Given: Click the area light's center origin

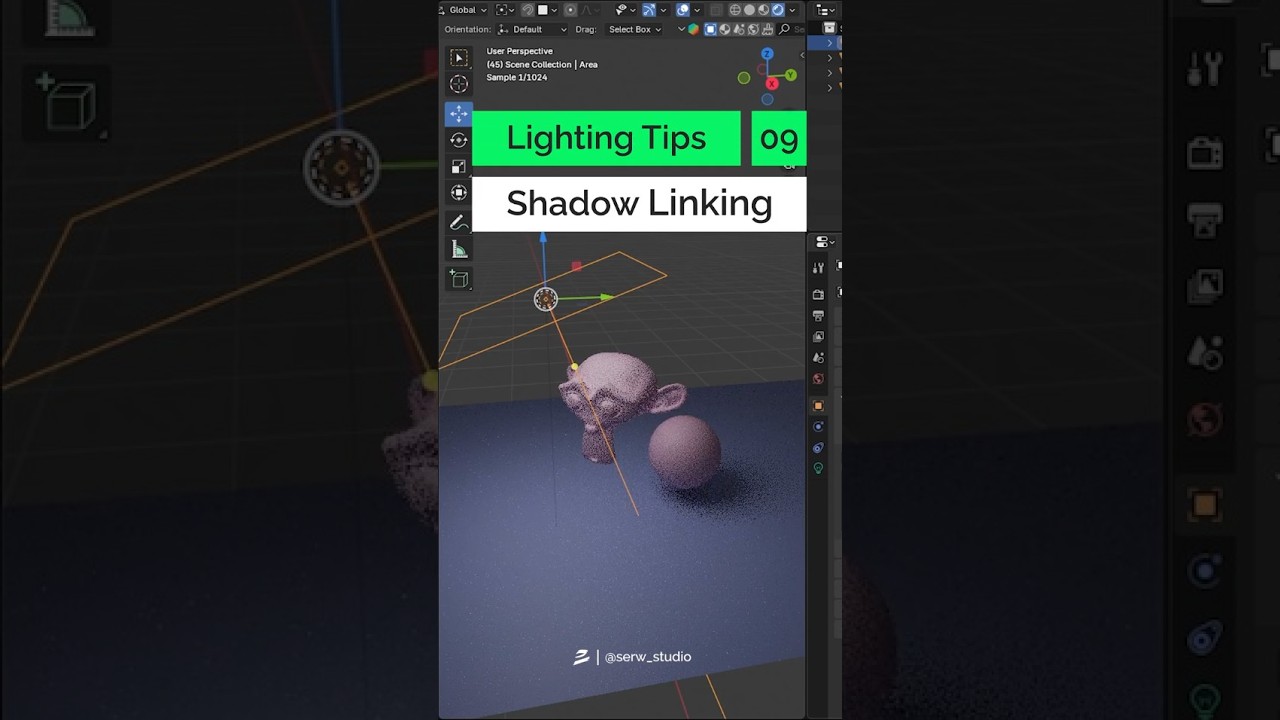Looking at the screenshot, I should 545,299.
